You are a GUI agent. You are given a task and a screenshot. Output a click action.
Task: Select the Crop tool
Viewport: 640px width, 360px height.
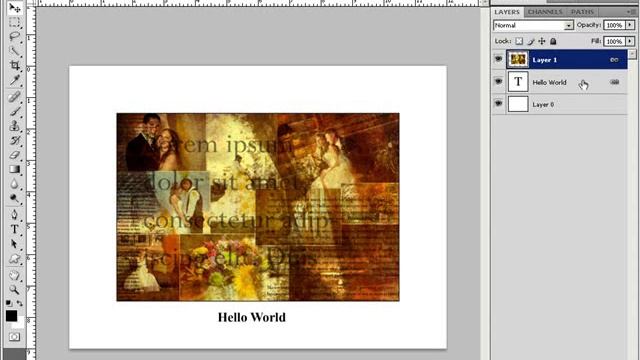click(14, 65)
